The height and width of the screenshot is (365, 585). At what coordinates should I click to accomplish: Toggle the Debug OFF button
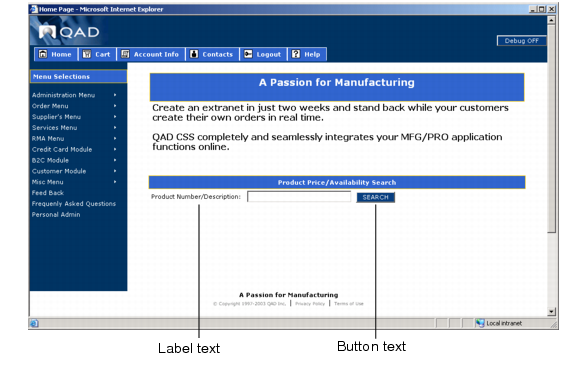coord(521,41)
